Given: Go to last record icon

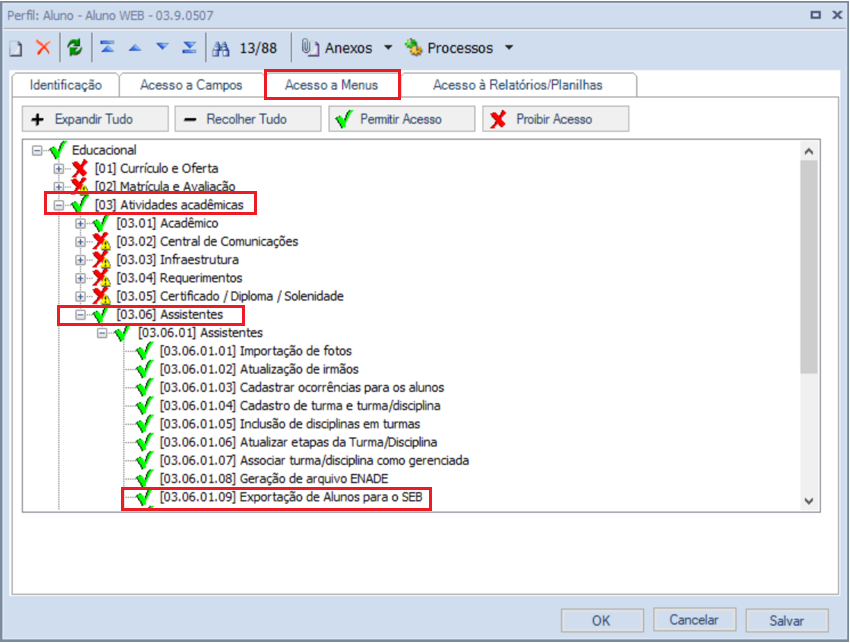Looking at the screenshot, I should (189, 48).
